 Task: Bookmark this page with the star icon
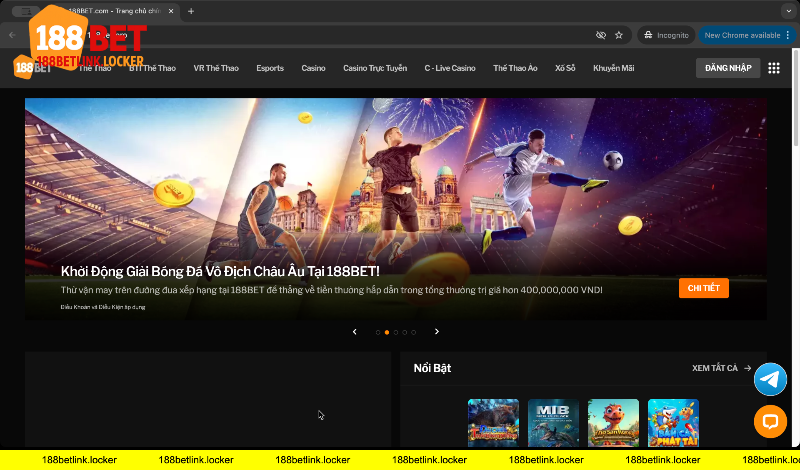coord(619,35)
